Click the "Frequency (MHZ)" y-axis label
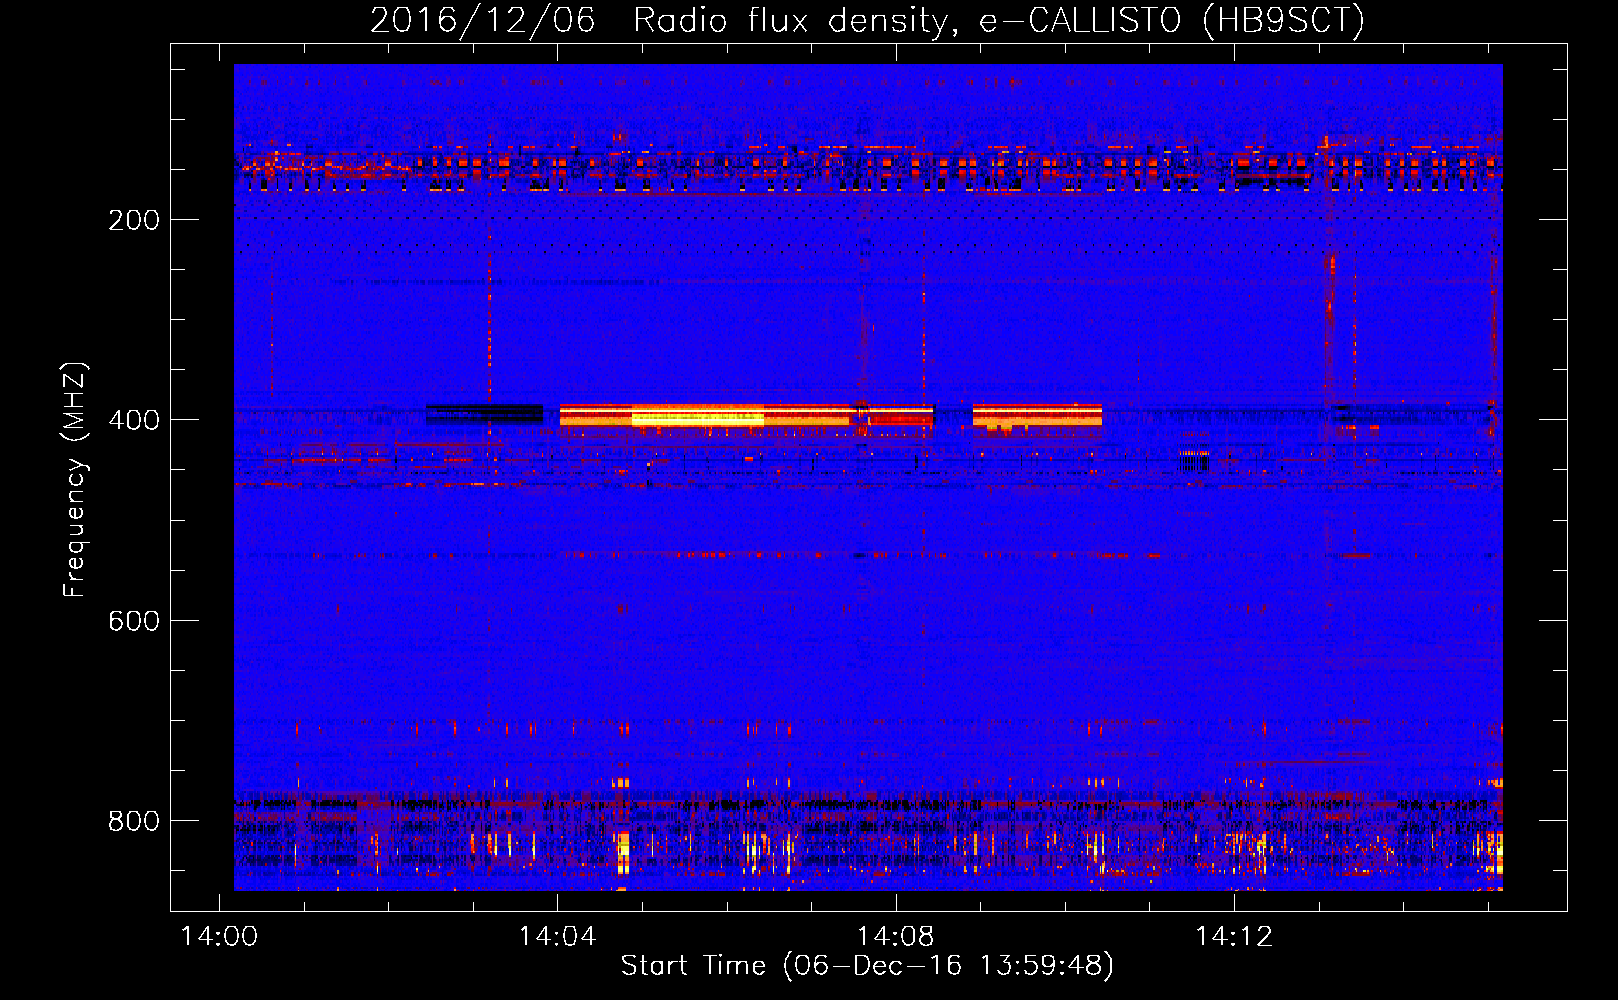The width and height of the screenshot is (1618, 1000). pos(75,480)
